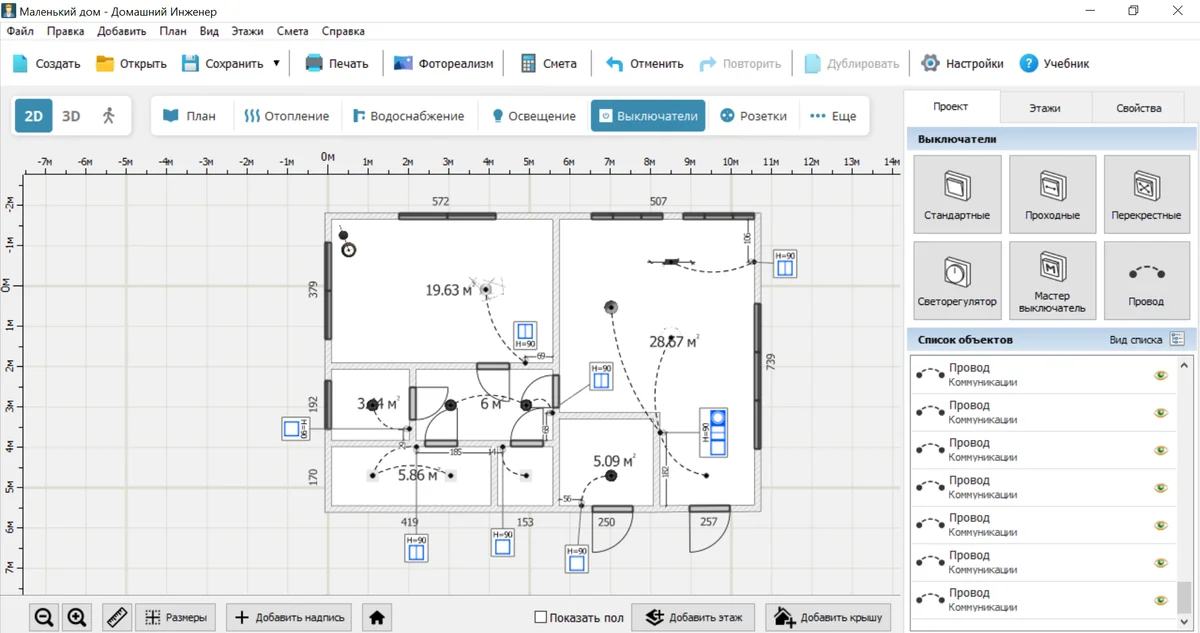The height and width of the screenshot is (633, 1200).
Task: Choose the Pass-through (Проходные) switch type
Action: coord(1052,194)
